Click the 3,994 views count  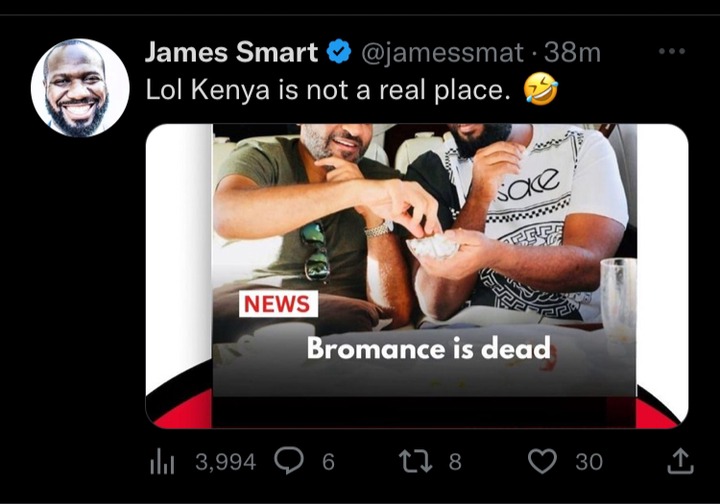point(225,461)
